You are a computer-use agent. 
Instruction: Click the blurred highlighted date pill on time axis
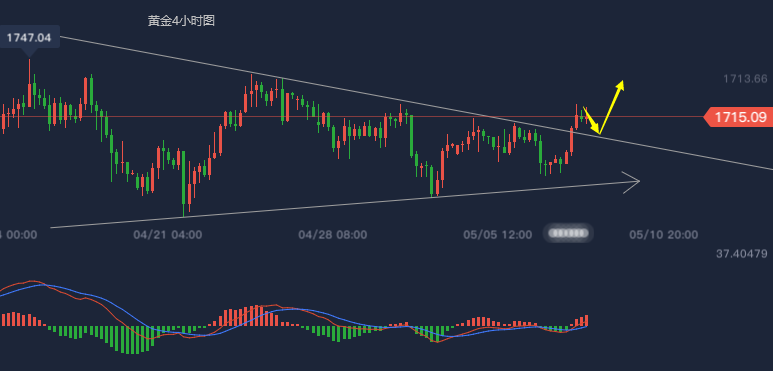tap(568, 233)
